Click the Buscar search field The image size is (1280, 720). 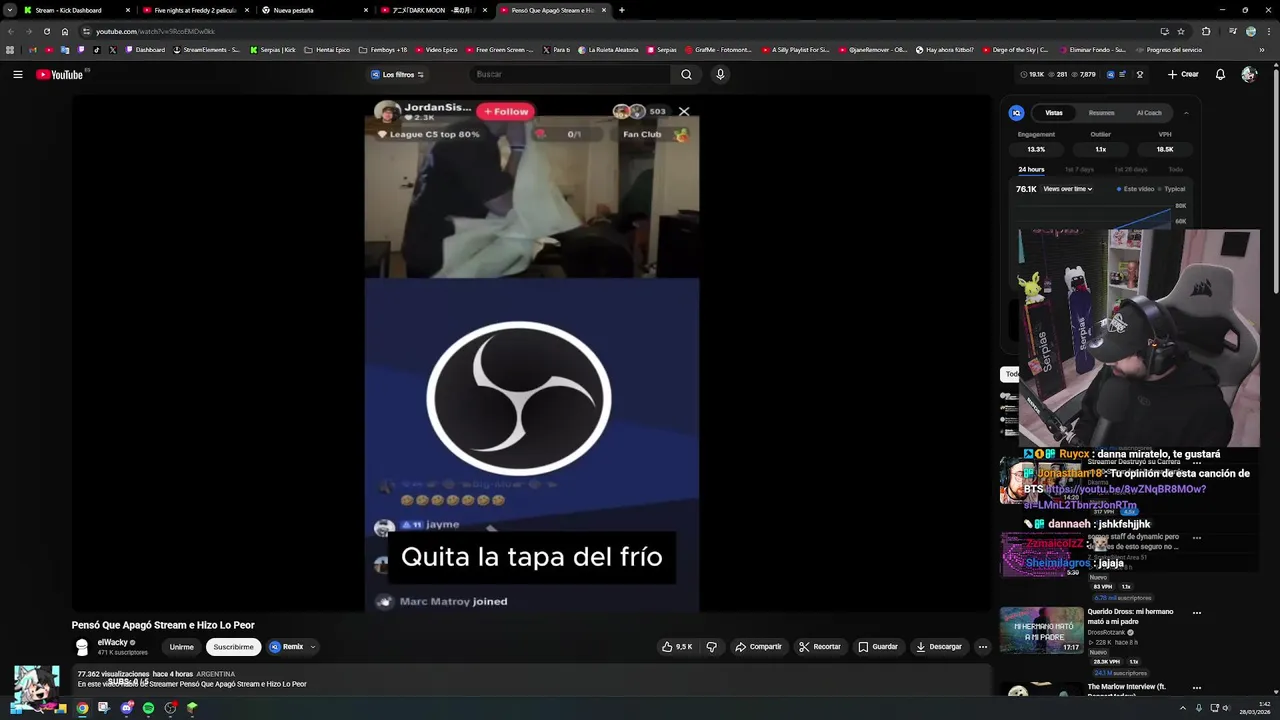(x=570, y=74)
